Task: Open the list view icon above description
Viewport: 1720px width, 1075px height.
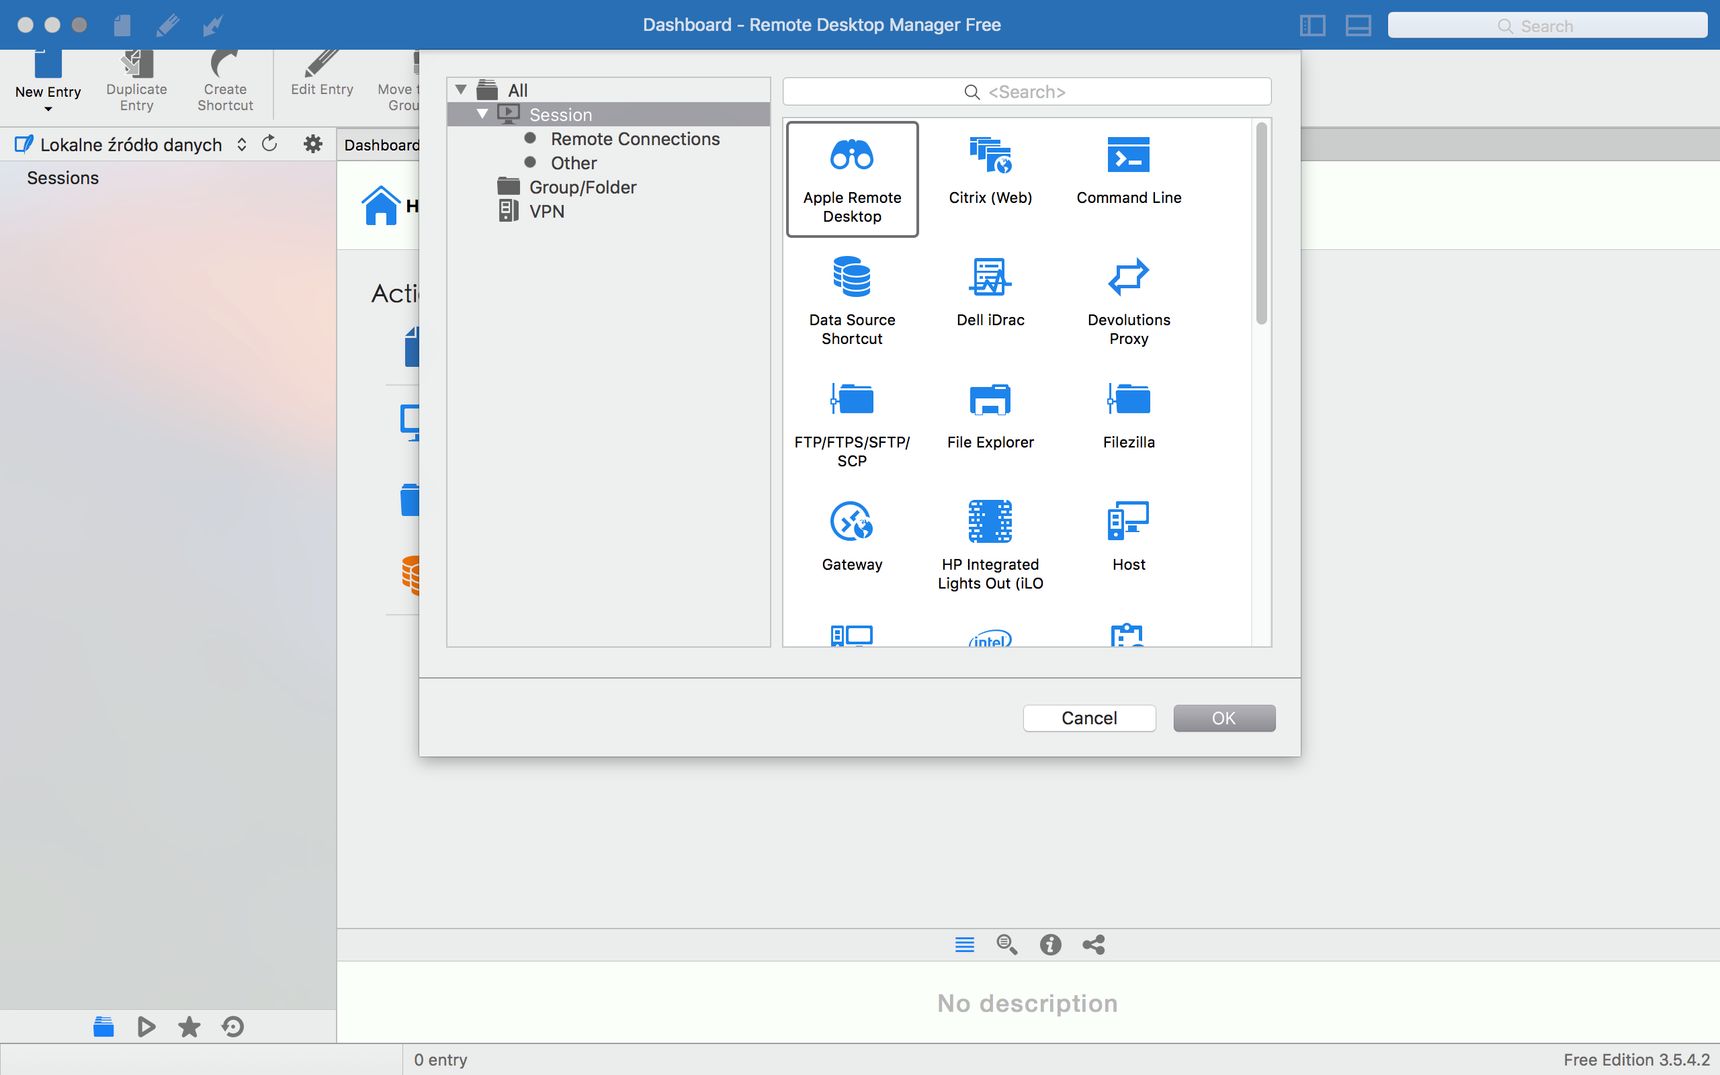Action: click(x=965, y=945)
